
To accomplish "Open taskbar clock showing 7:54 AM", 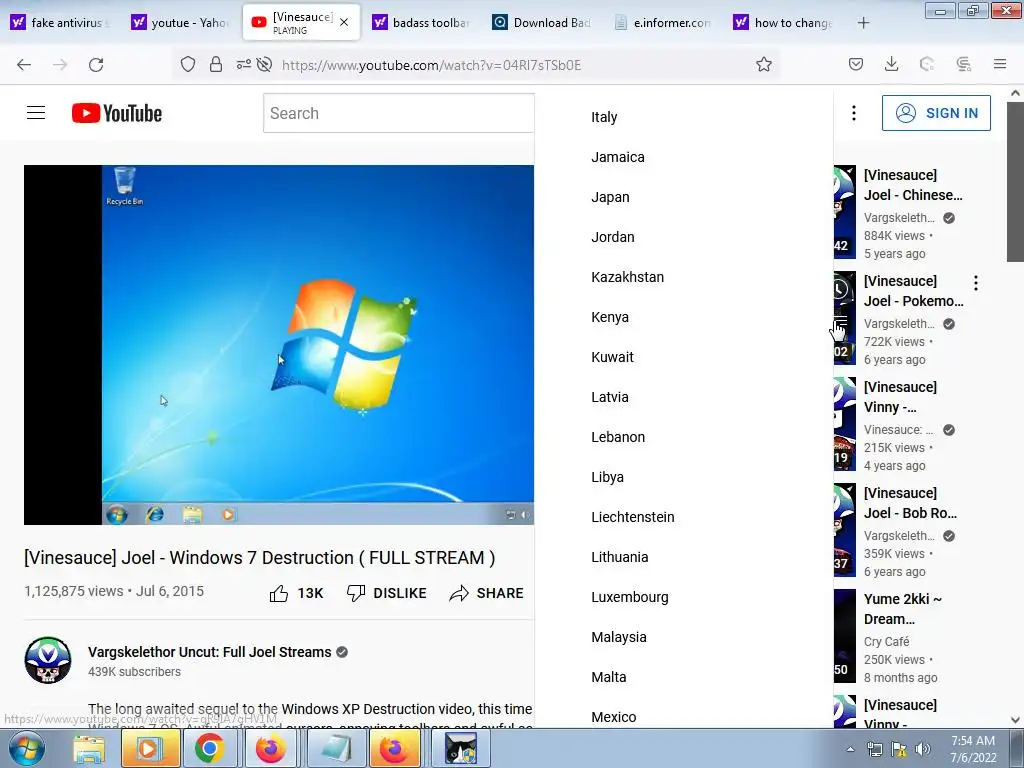I will coord(973,749).
